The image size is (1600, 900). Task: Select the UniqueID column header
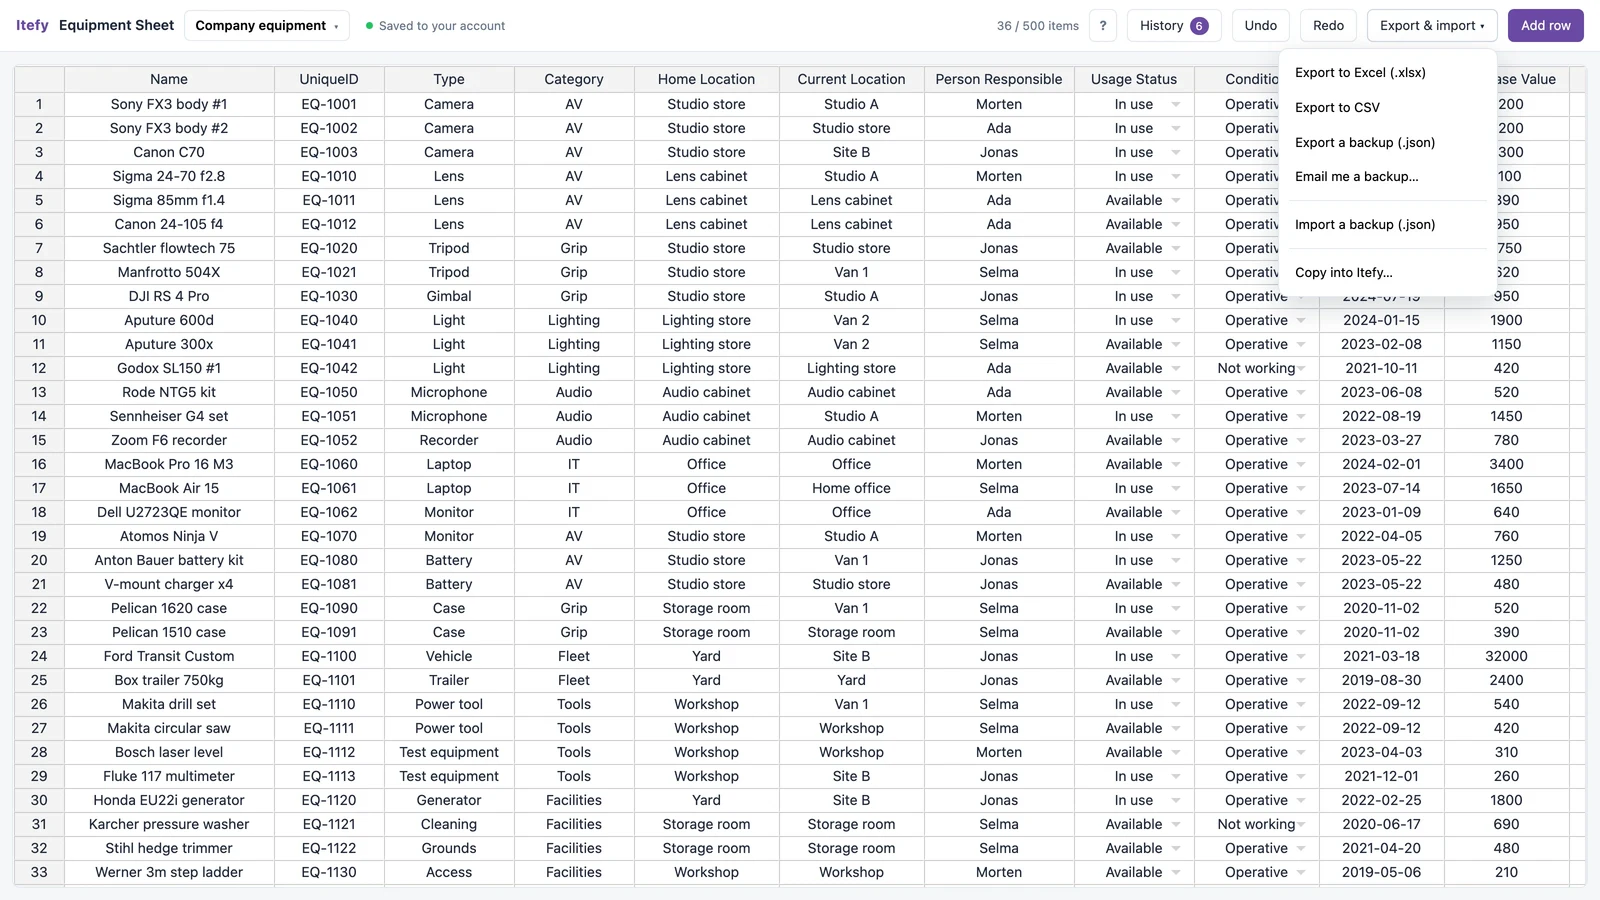tap(329, 79)
